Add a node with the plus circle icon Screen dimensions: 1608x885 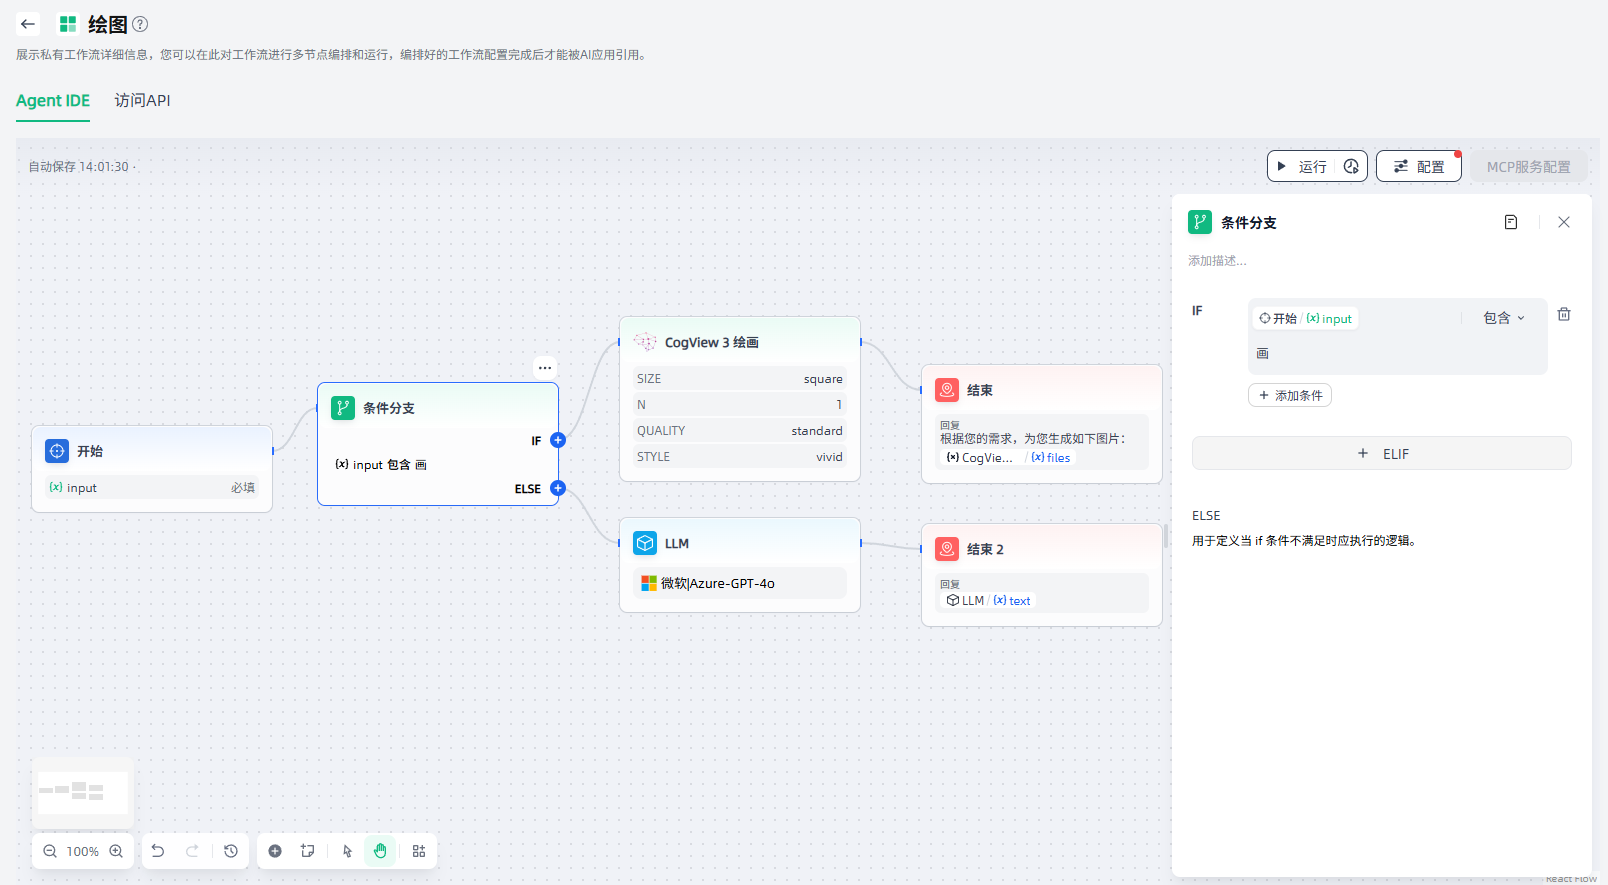click(x=275, y=851)
